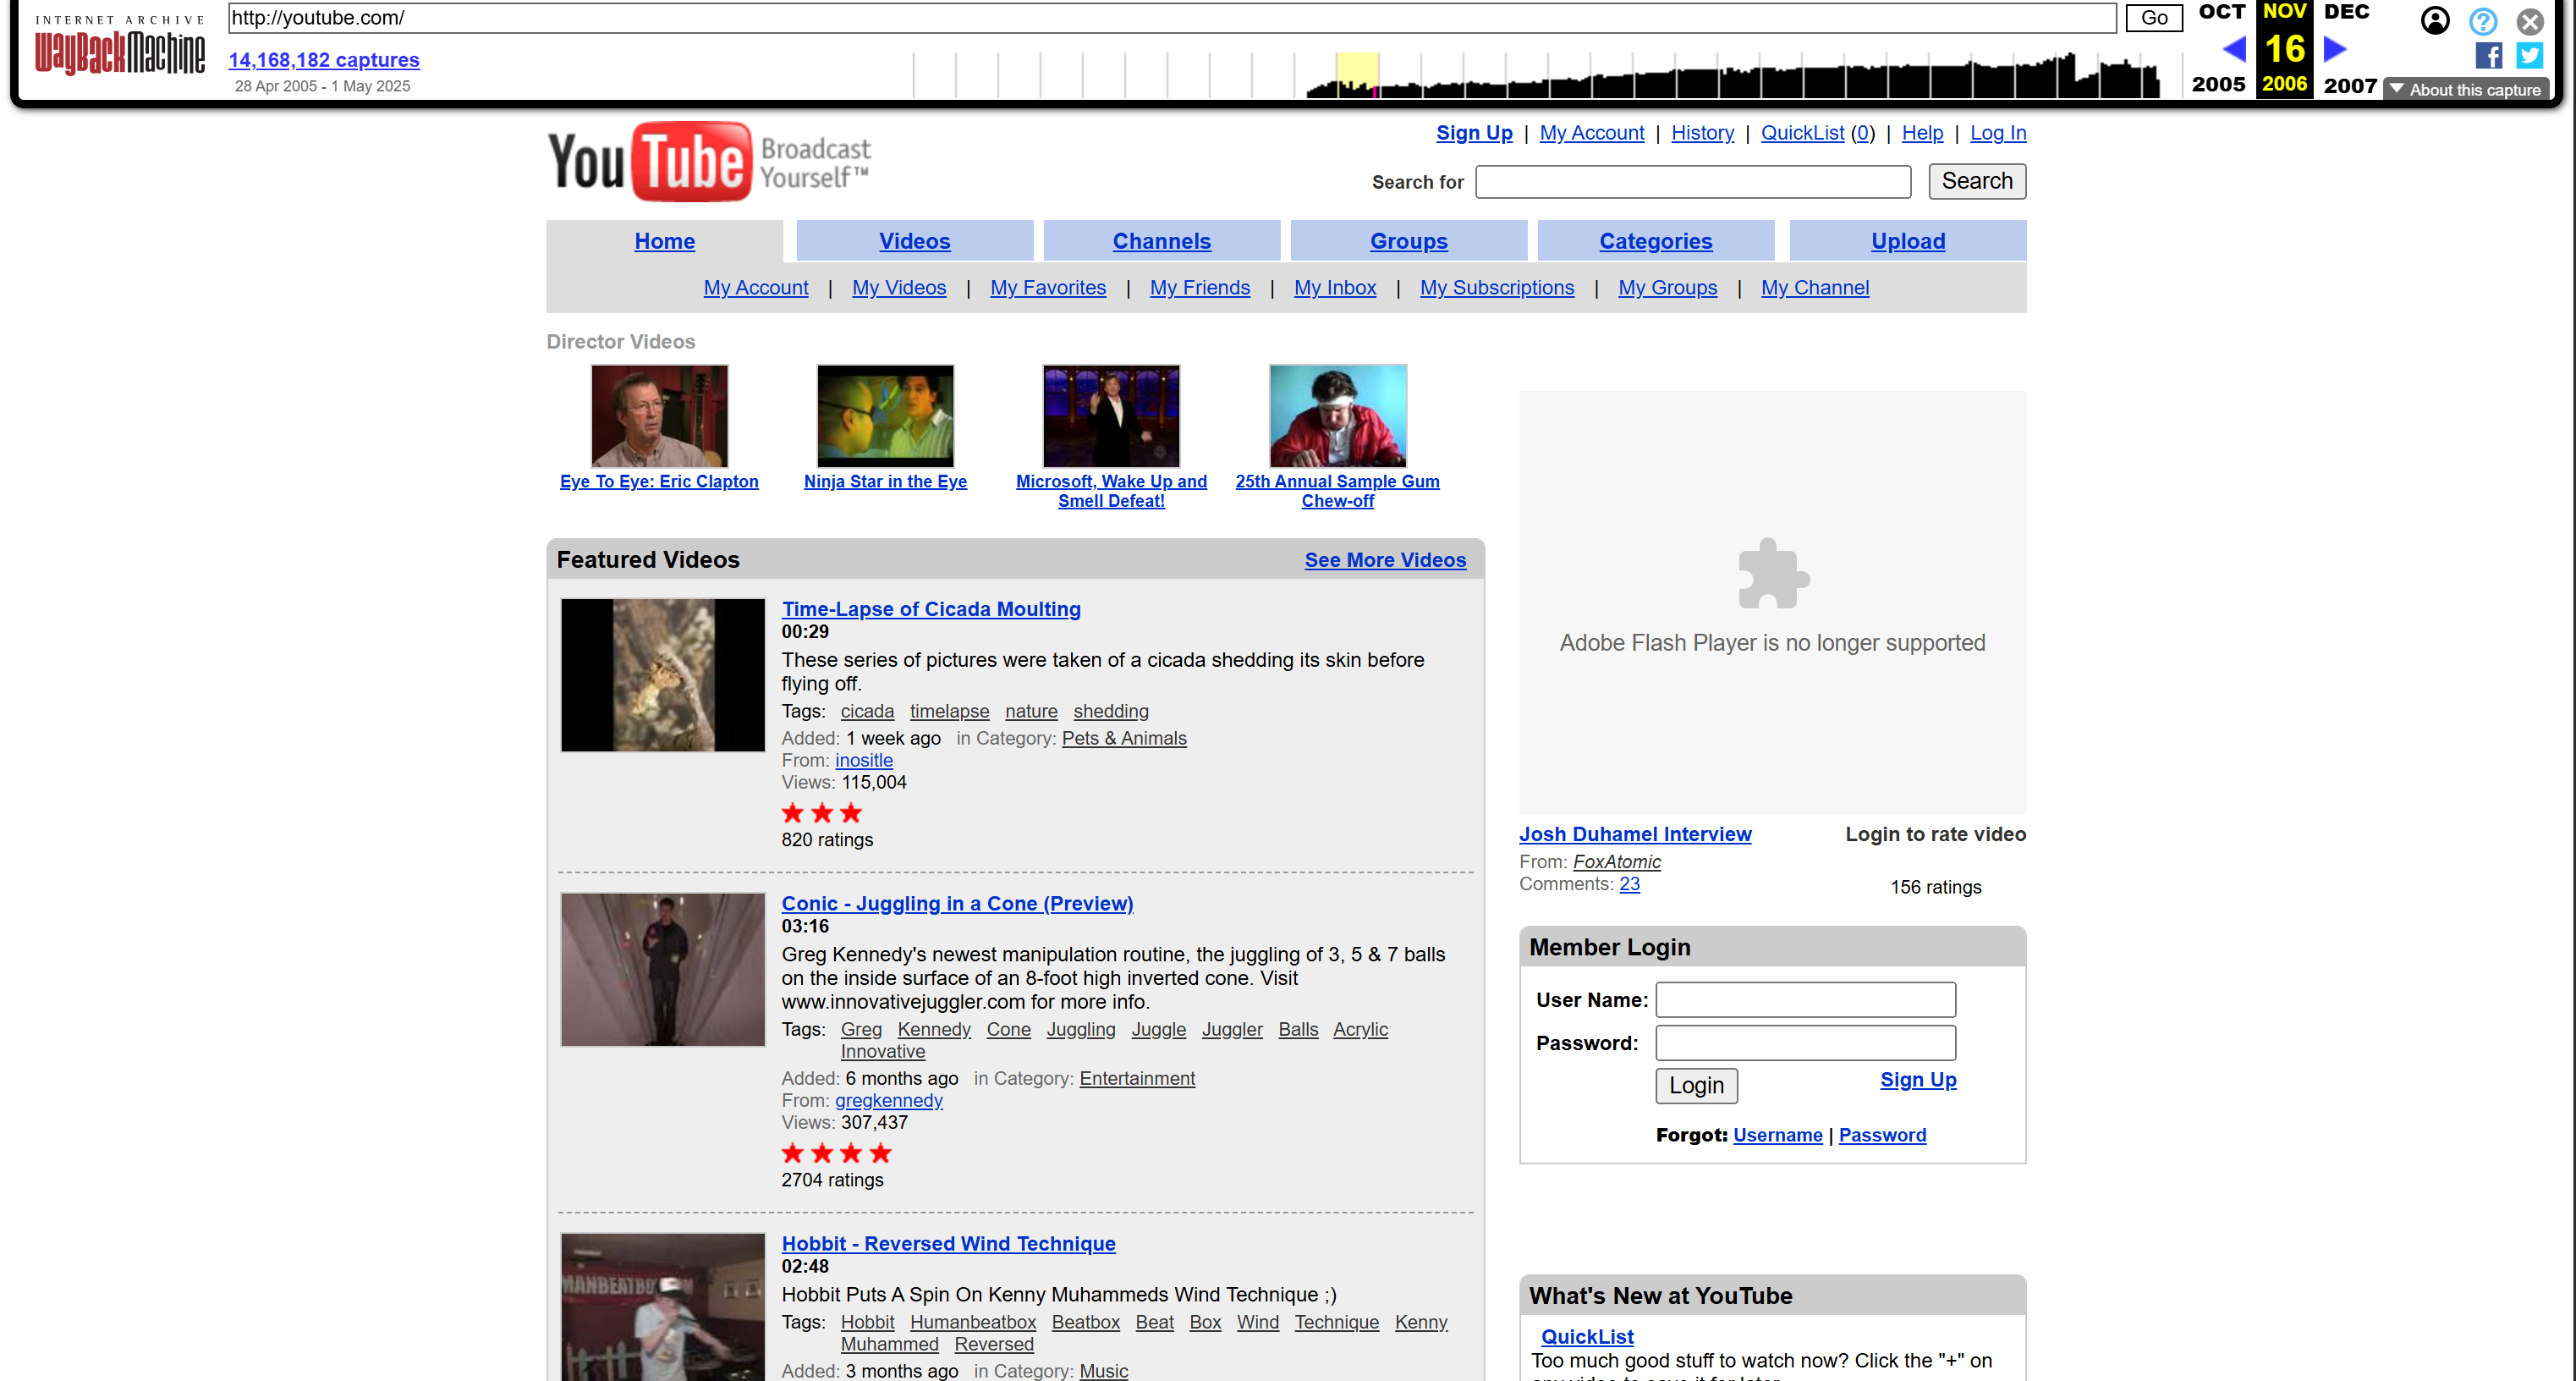Open the Channels tab
2576x1381 pixels.
(1161, 240)
